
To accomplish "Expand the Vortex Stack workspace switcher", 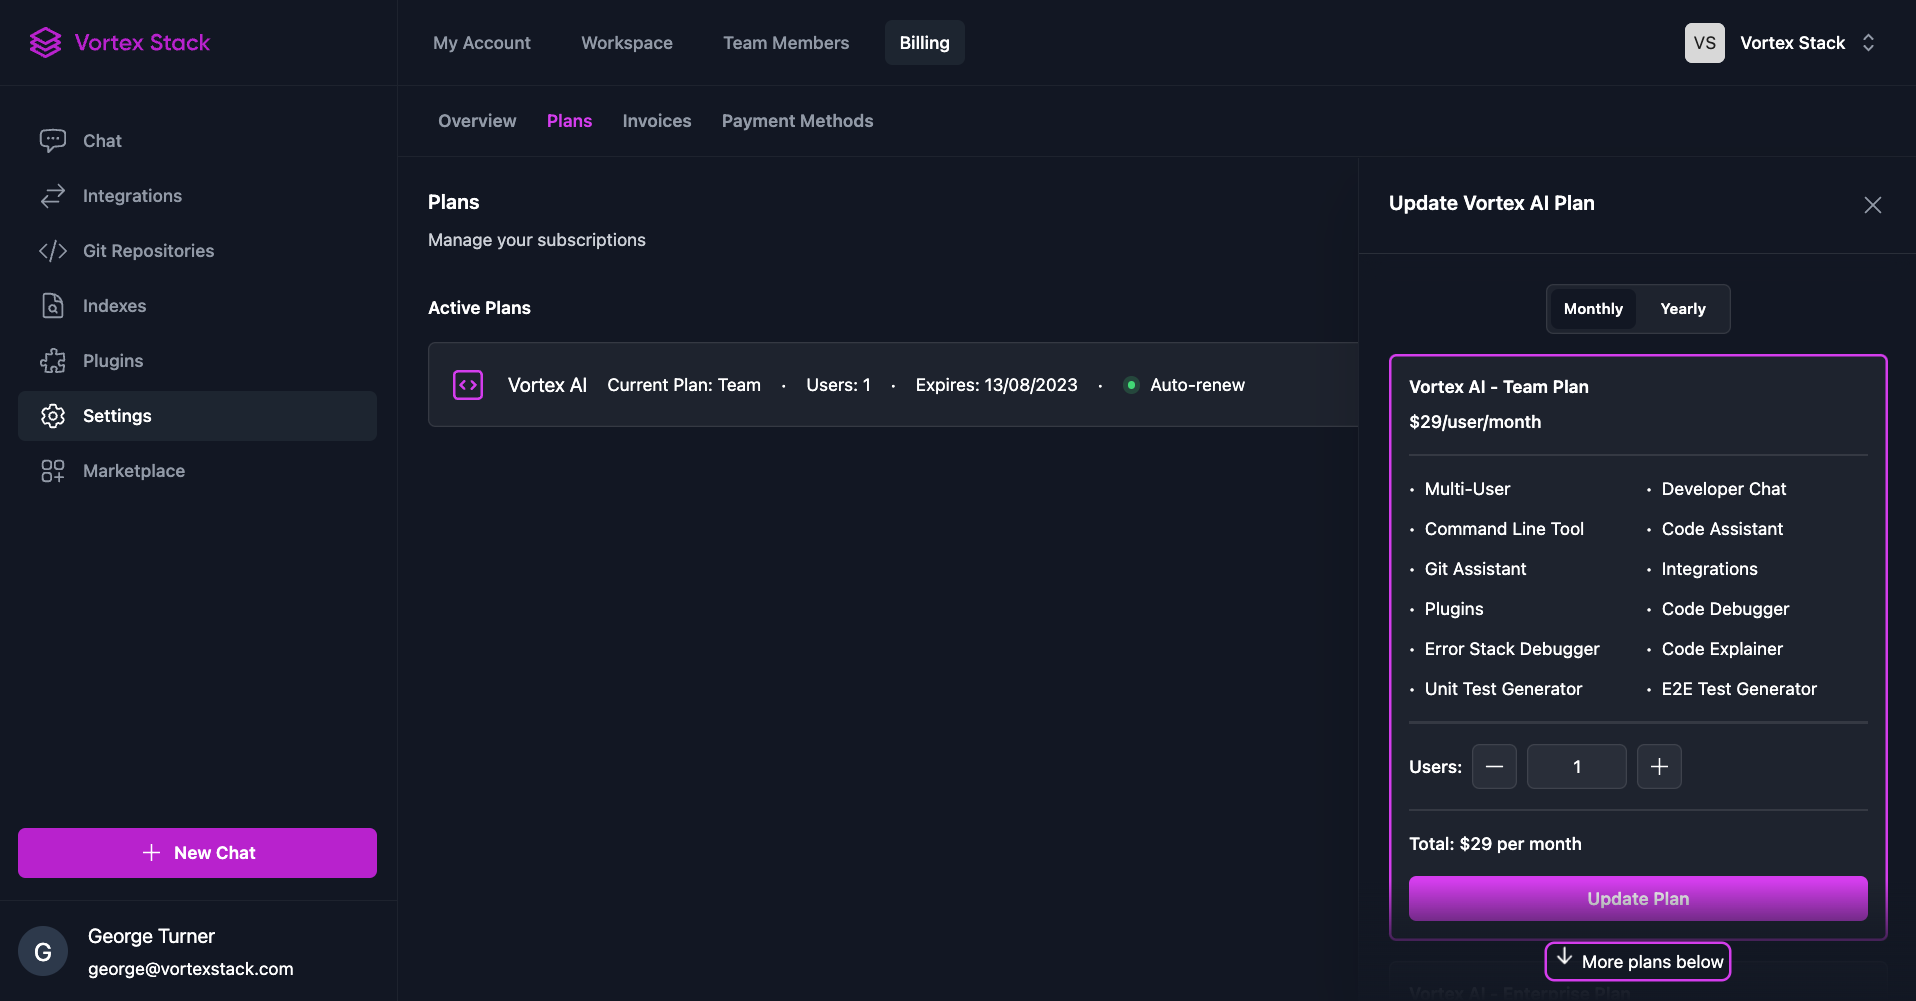I will coord(1868,43).
